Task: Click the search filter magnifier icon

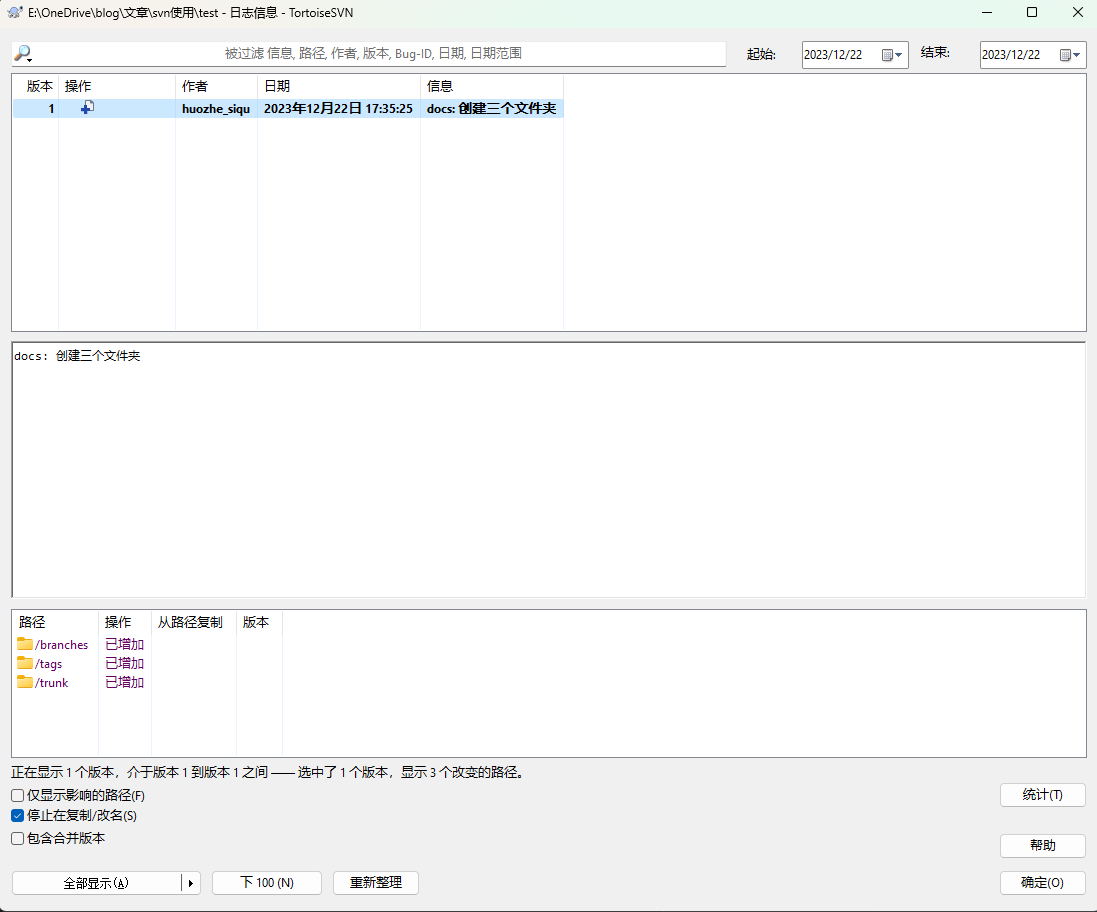Action: (x=23, y=54)
